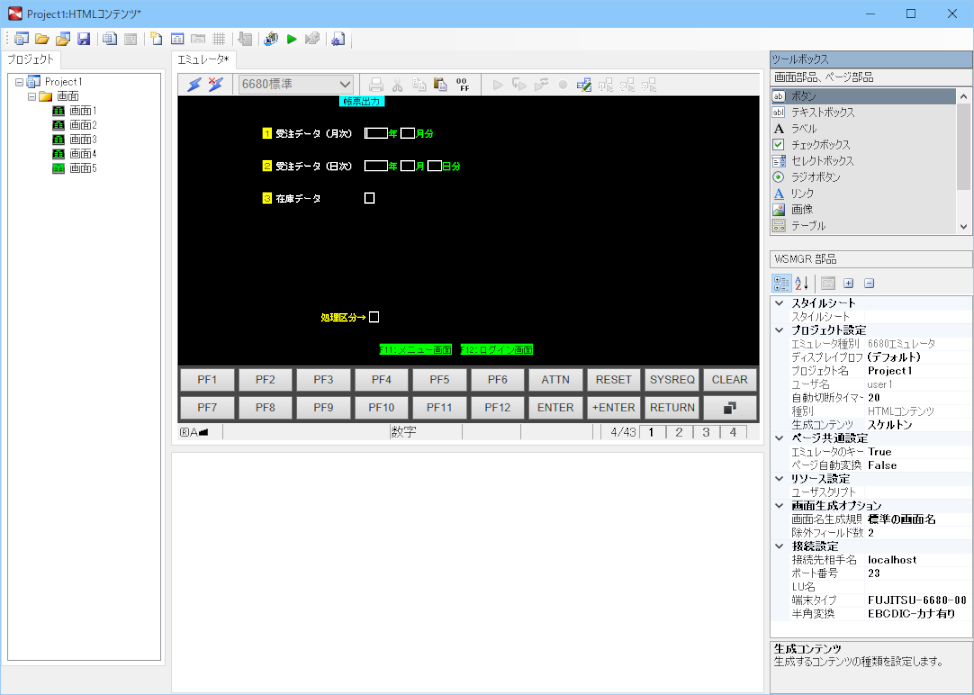Click the 処理区分 input field

click(374, 317)
